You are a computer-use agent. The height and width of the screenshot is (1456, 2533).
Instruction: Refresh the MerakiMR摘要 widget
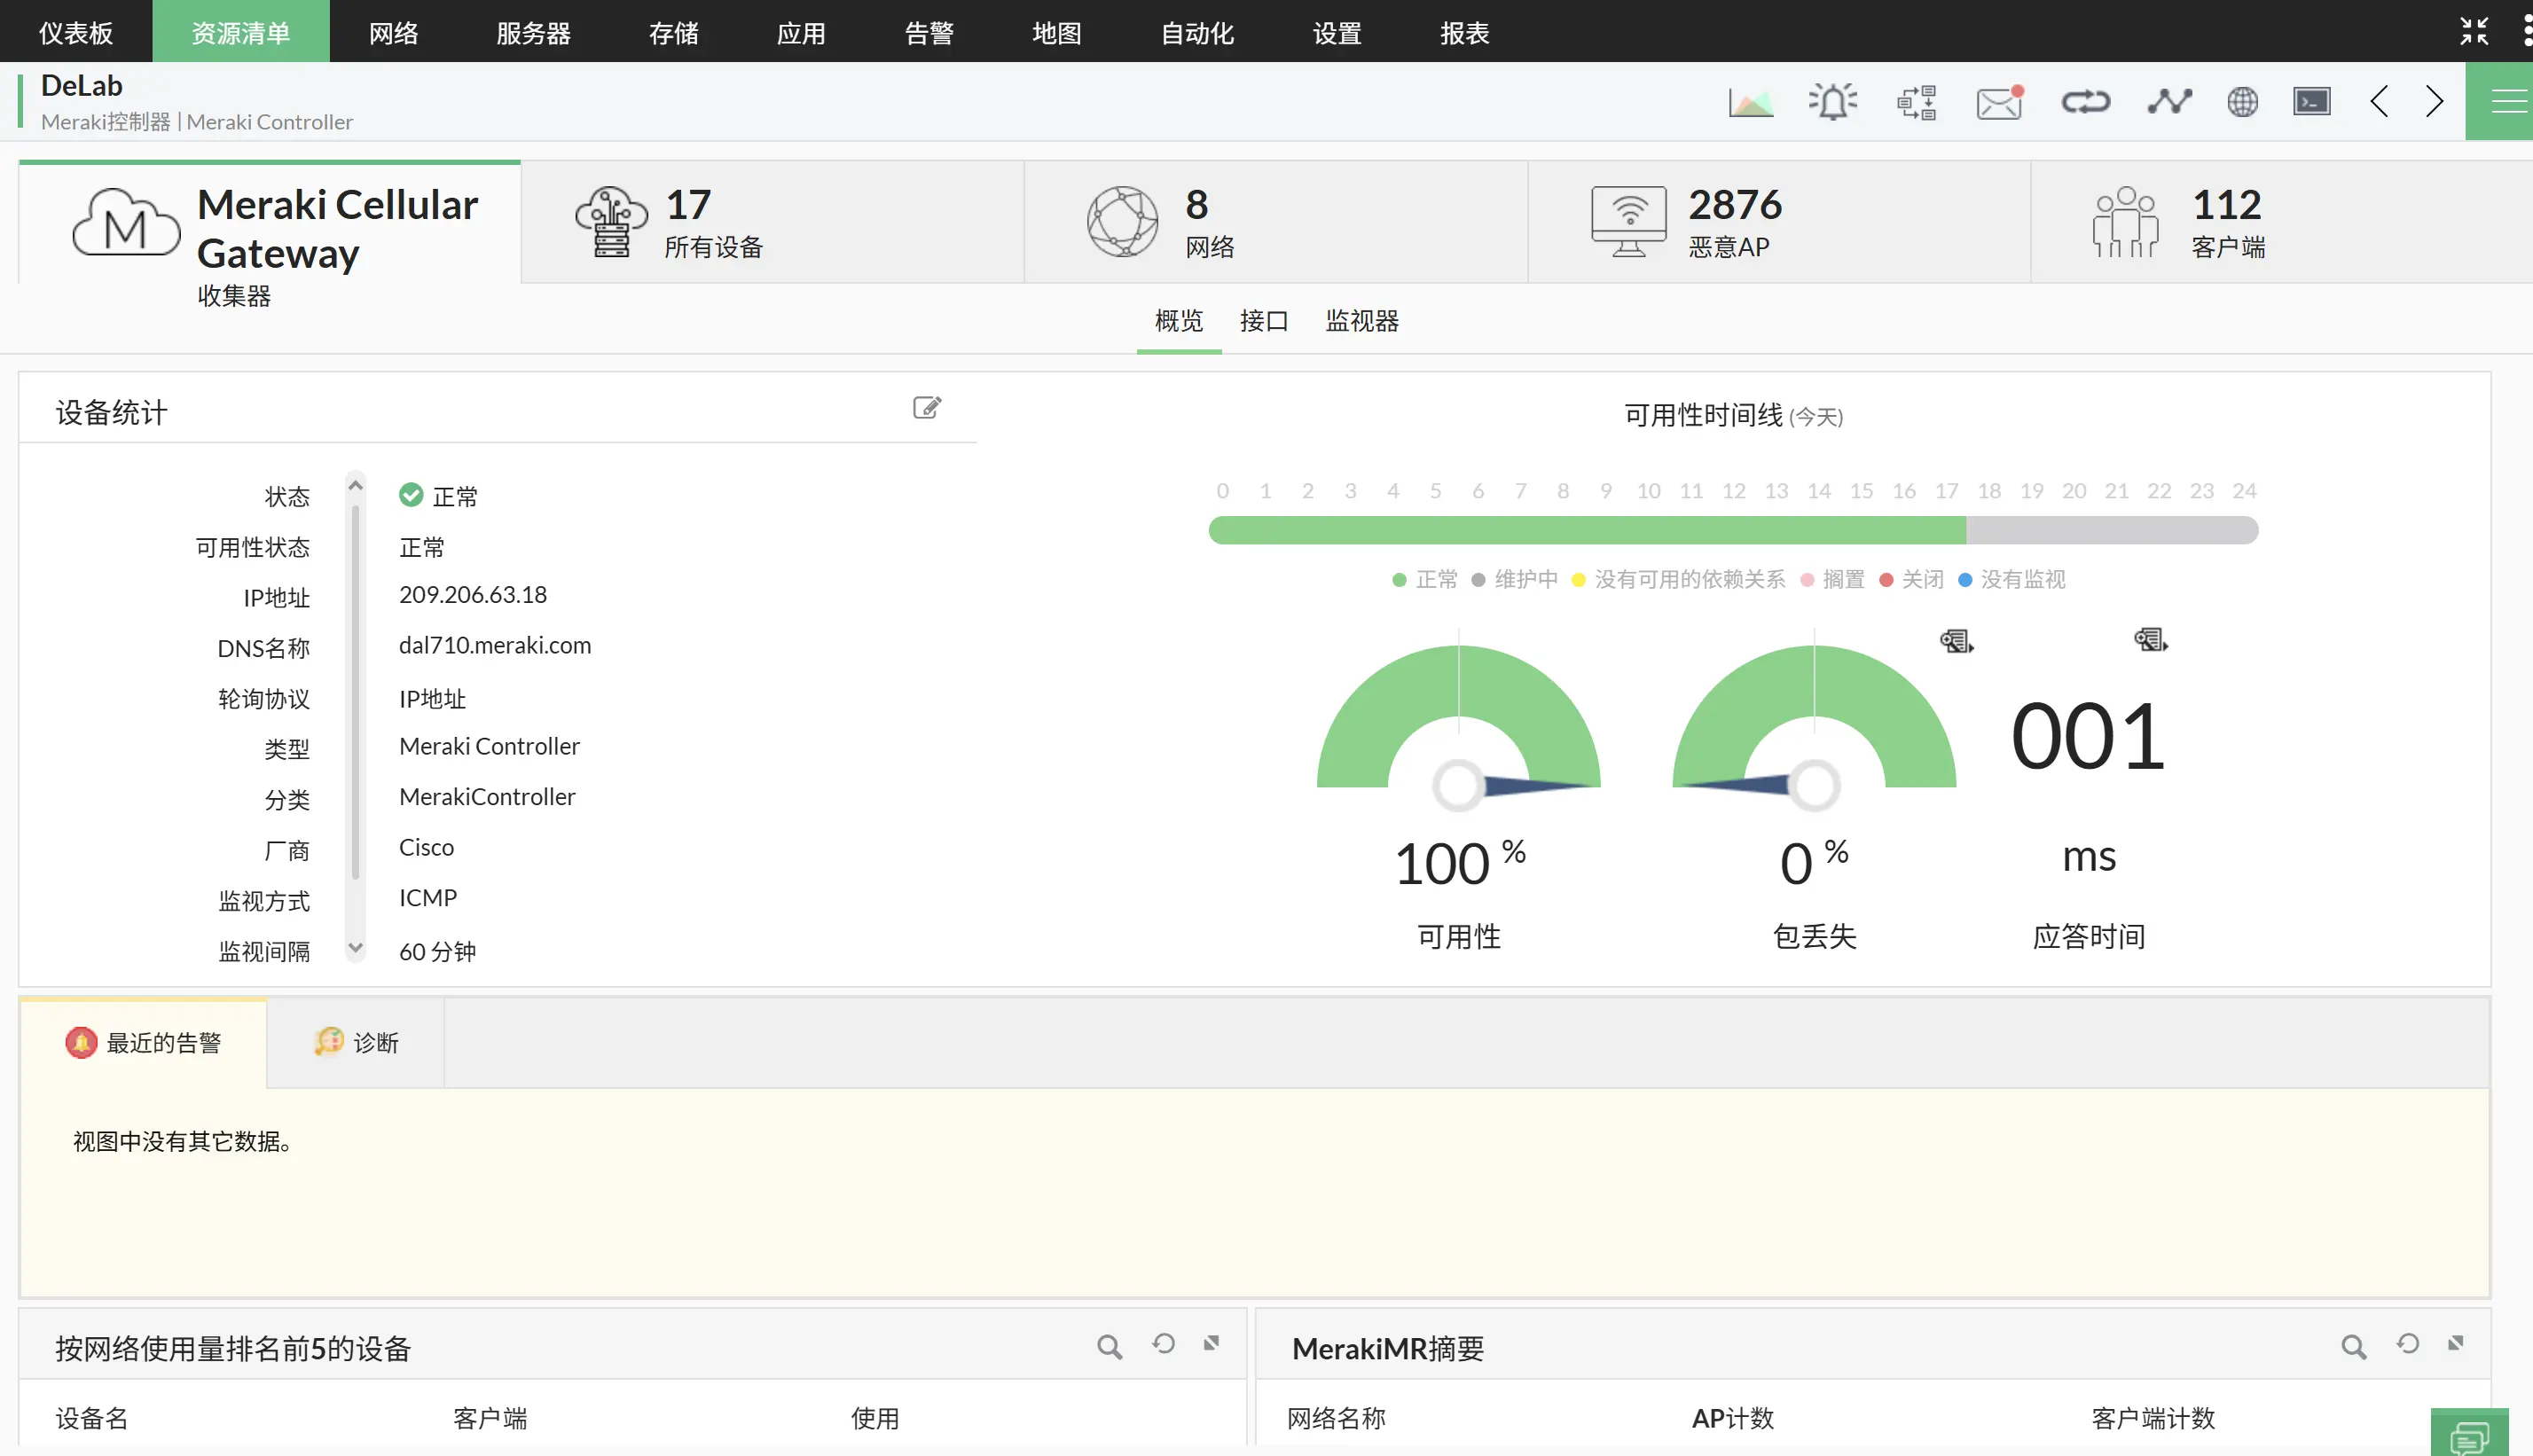point(2407,1345)
